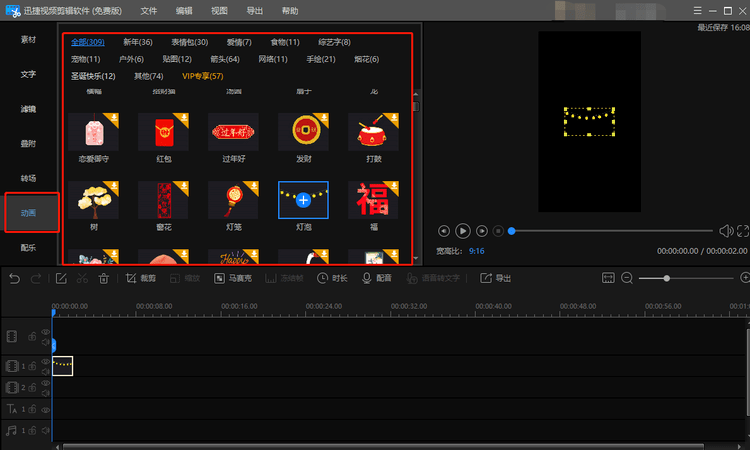Screen dimensions: 750x450
Task: Lock the main video track
Action: tap(32, 337)
